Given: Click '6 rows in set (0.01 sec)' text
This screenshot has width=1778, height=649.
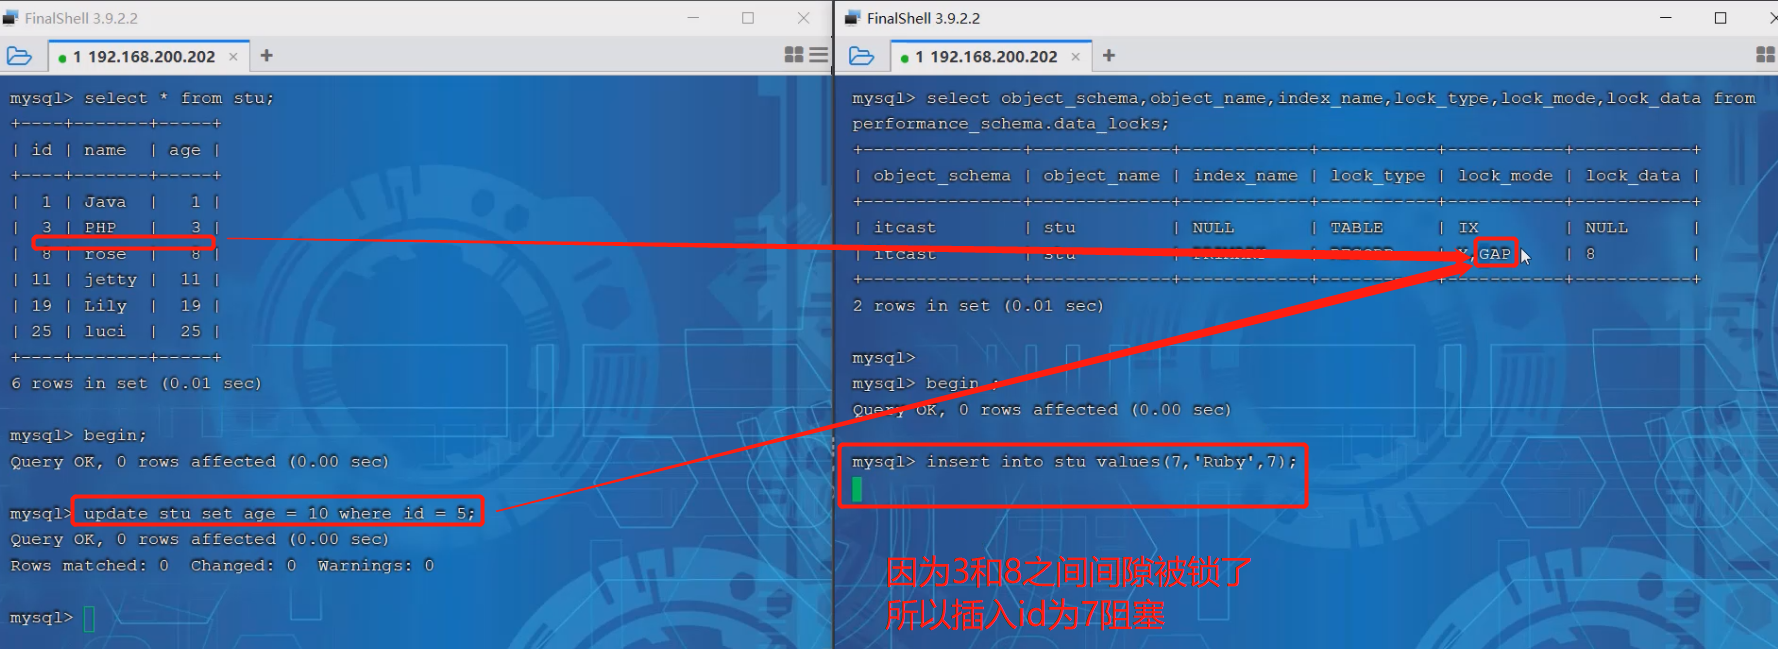Looking at the screenshot, I should tap(136, 384).
